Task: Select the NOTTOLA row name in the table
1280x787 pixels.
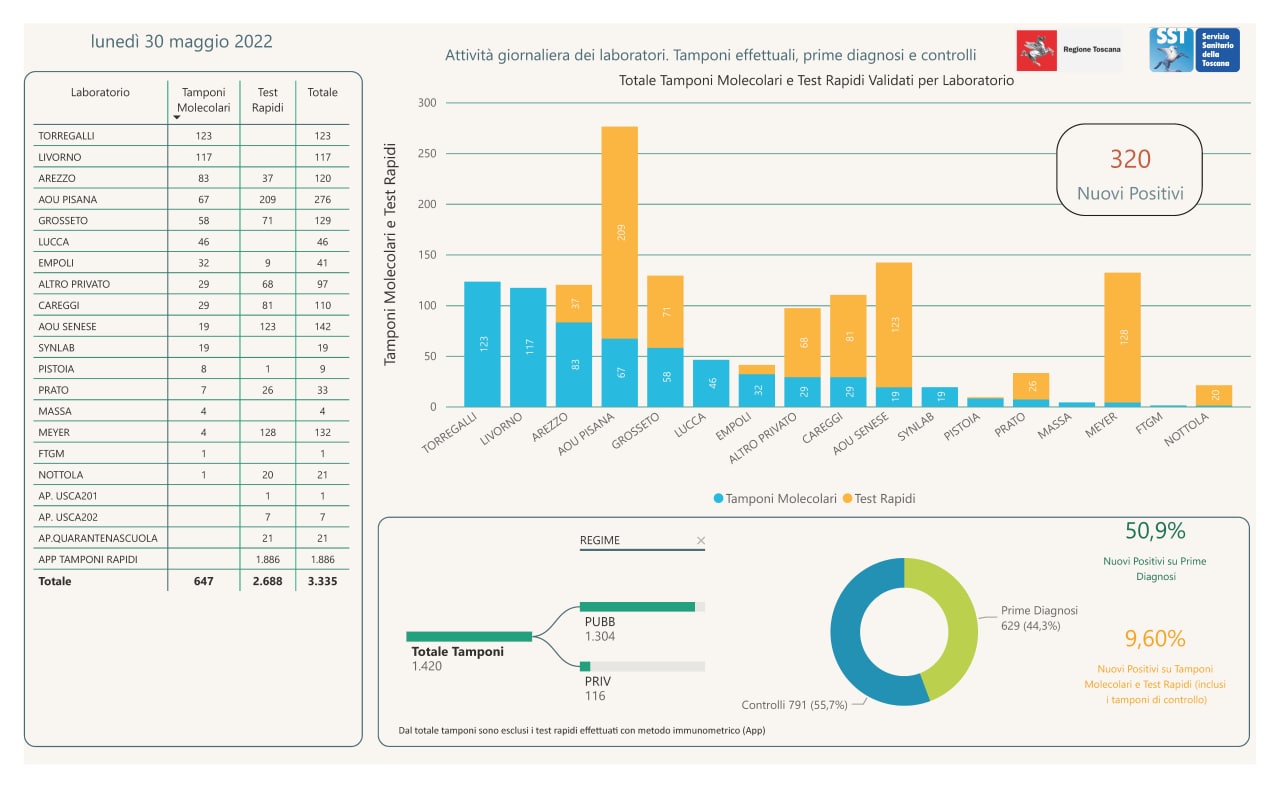Action: 60,475
